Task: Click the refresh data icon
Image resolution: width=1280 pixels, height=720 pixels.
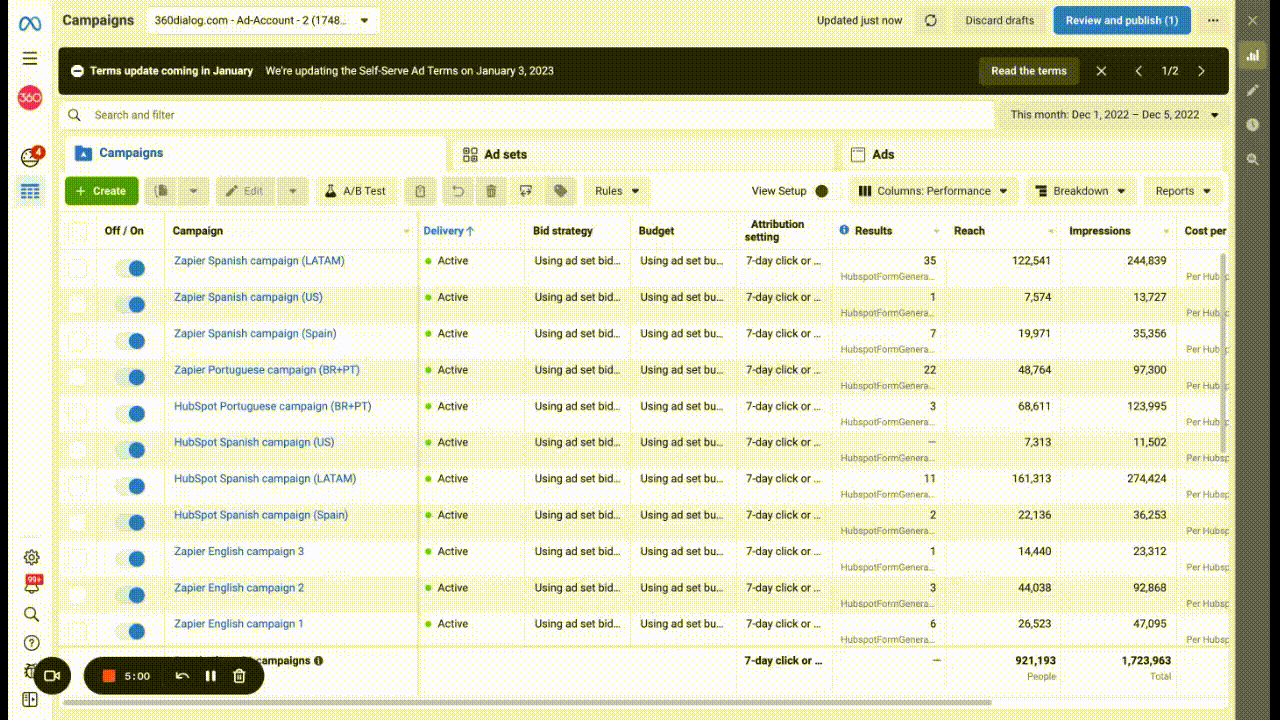Action: point(931,20)
